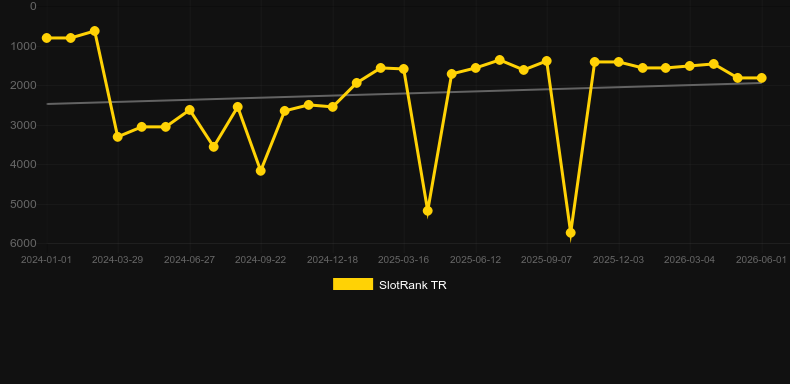Click the x-axis label 2025-12-03
The height and width of the screenshot is (384, 790).
click(618, 260)
